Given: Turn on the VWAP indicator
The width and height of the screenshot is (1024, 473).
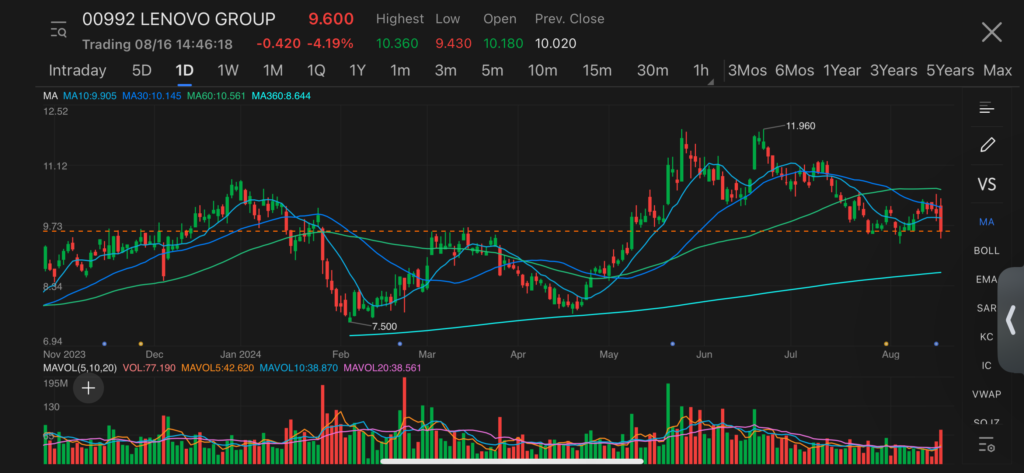Looking at the screenshot, I should click(x=987, y=395).
